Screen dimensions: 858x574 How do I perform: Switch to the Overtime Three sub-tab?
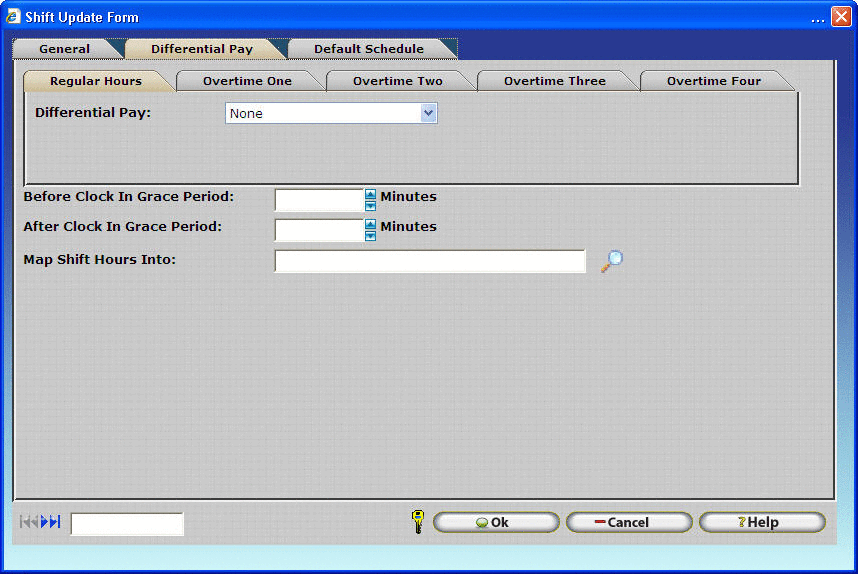[554, 81]
